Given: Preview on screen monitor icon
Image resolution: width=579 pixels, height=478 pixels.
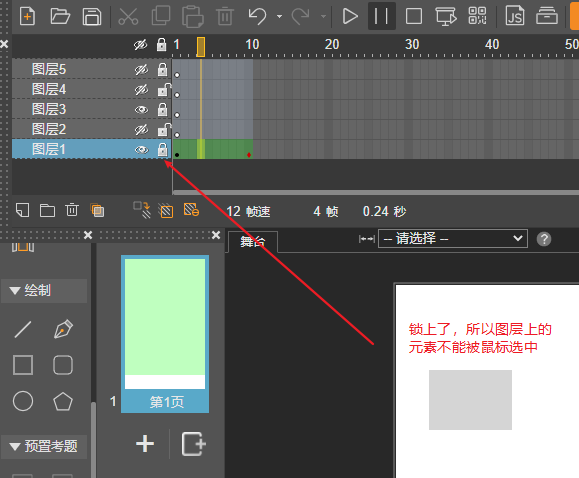Looking at the screenshot, I should (446, 16).
